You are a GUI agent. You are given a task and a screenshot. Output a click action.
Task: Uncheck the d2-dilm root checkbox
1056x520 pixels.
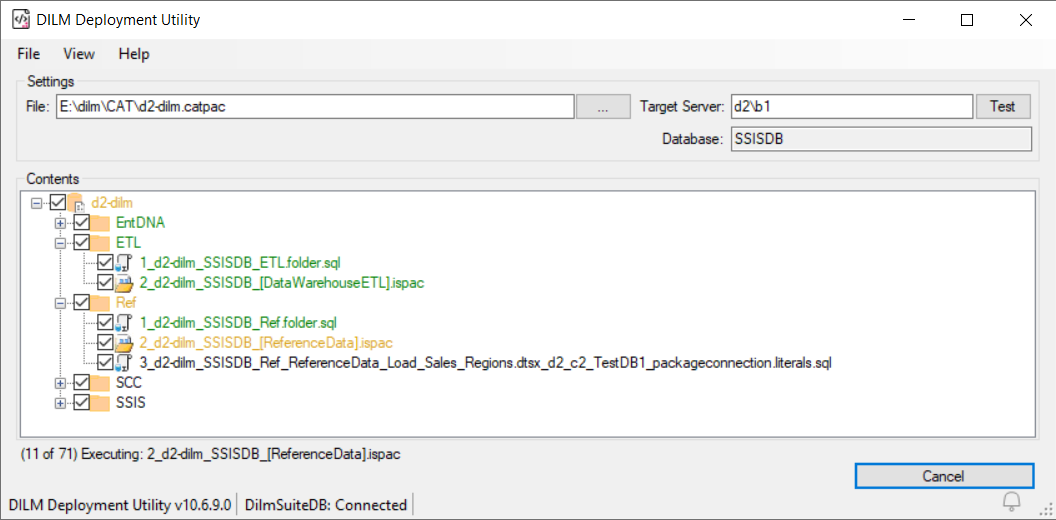tap(58, 202)
